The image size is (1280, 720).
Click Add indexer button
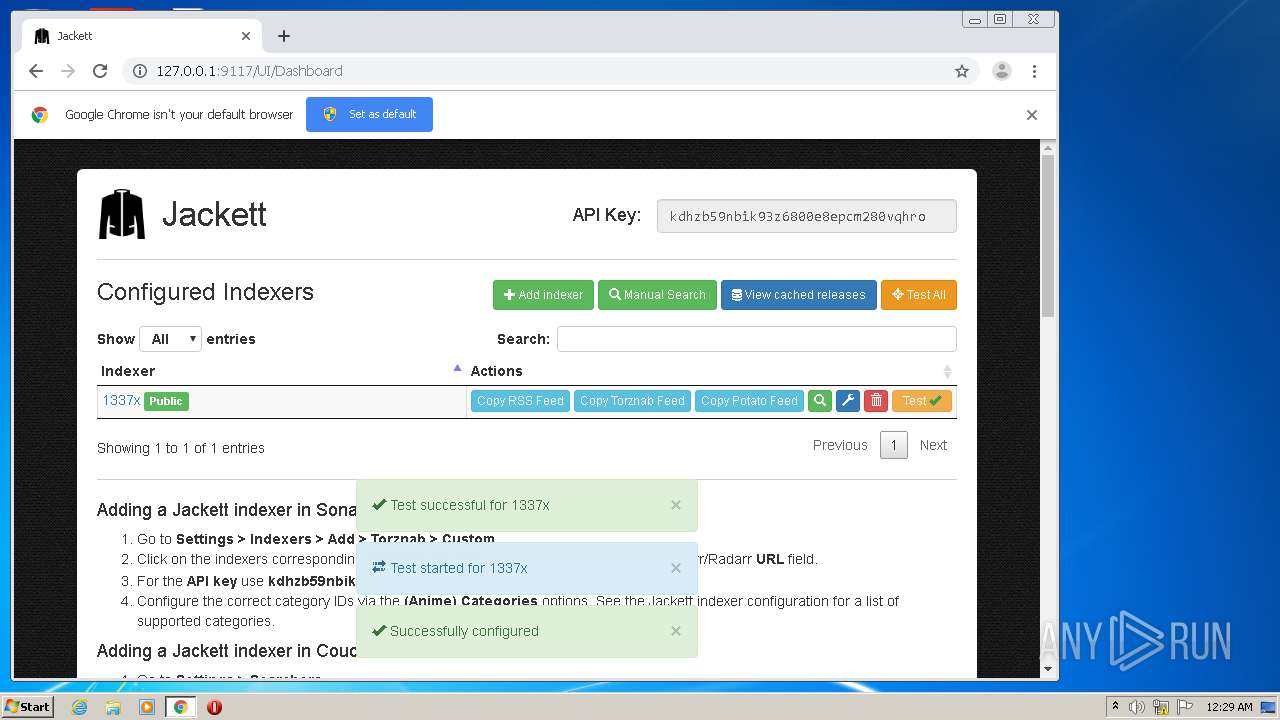tap(543, 295)
